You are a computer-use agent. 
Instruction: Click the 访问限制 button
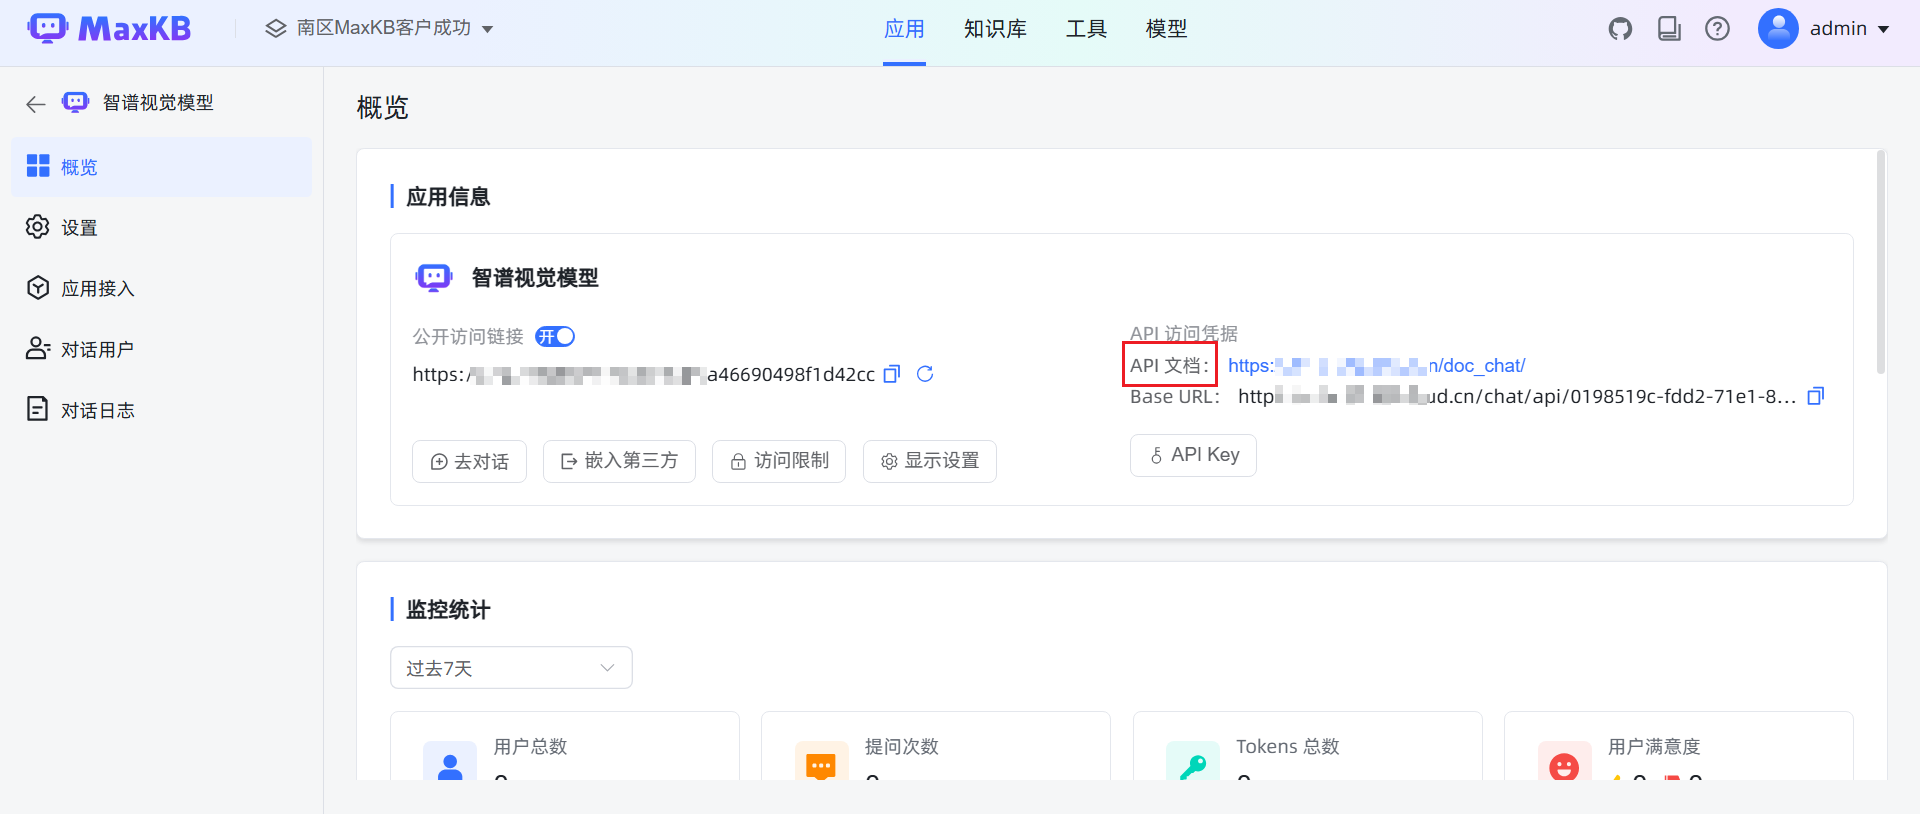(x=779, y=461)
